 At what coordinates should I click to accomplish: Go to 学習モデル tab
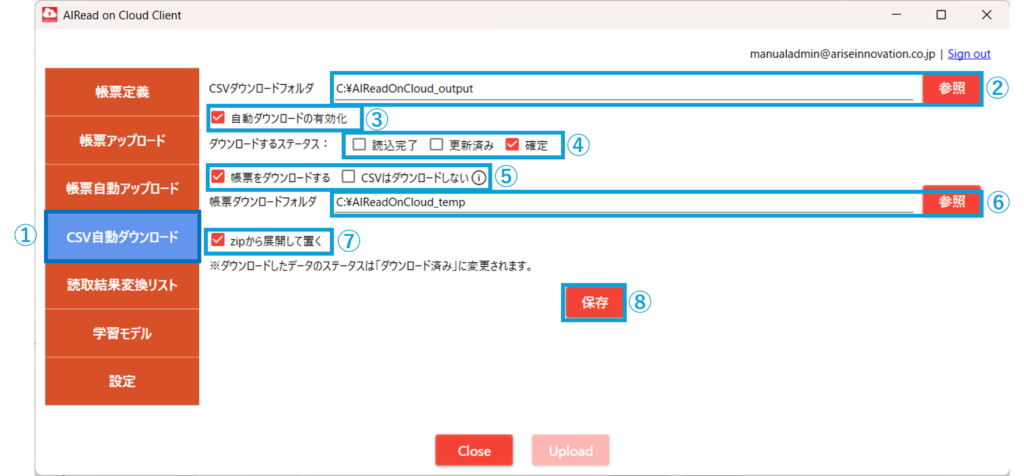click(122, 334)
